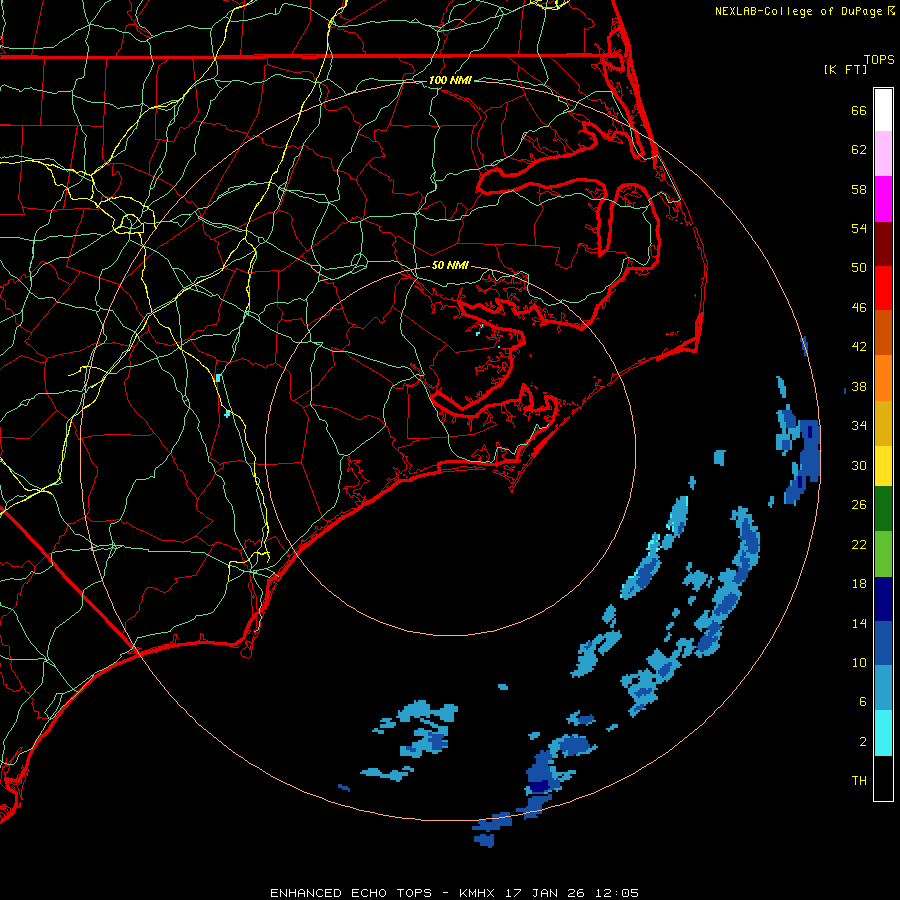Click the legend value 50
Screen dimensions: 900x900
(859, 268)
